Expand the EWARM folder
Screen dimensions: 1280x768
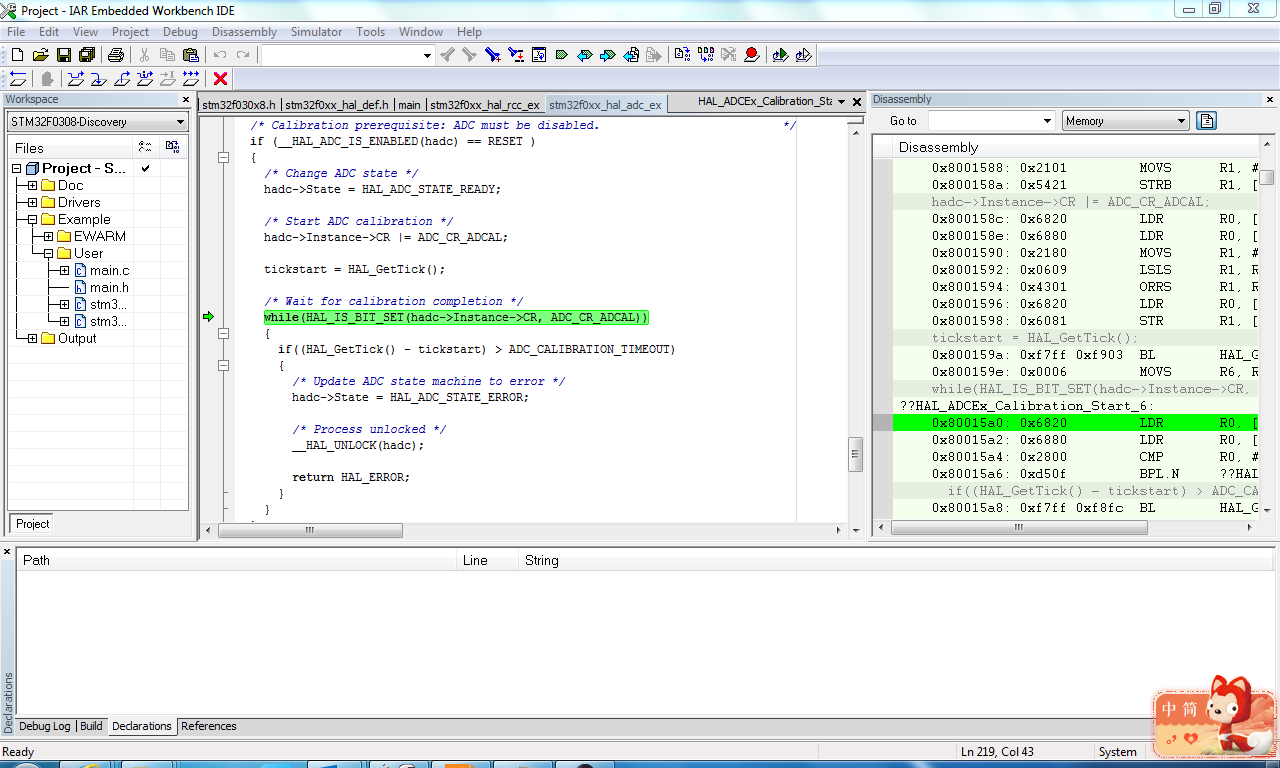click(49, 237)
